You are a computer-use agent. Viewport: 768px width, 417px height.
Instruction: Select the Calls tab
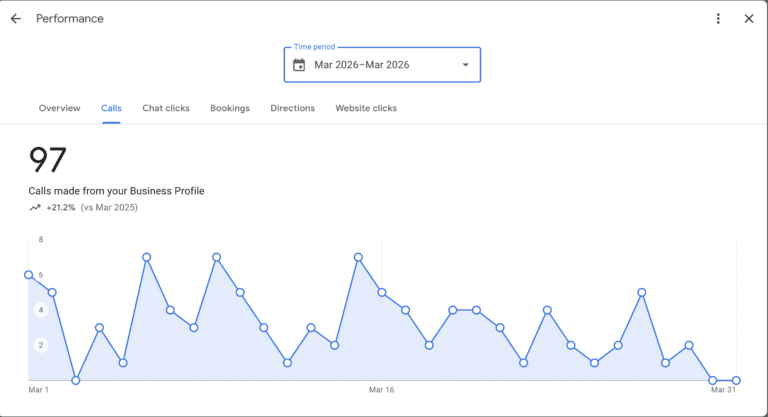tap(111, 108)
